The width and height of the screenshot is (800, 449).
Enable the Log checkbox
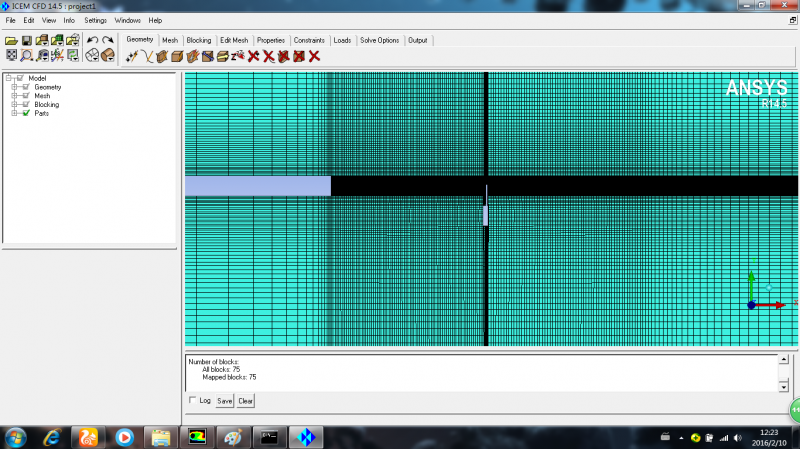click(192, 400)
